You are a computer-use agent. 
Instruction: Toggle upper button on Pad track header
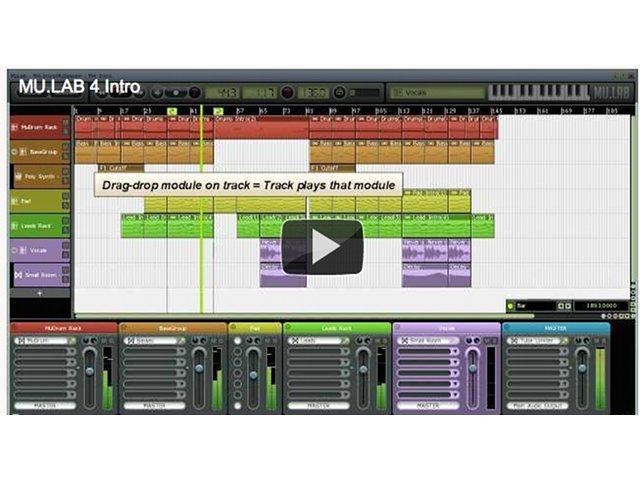(65, 196)
